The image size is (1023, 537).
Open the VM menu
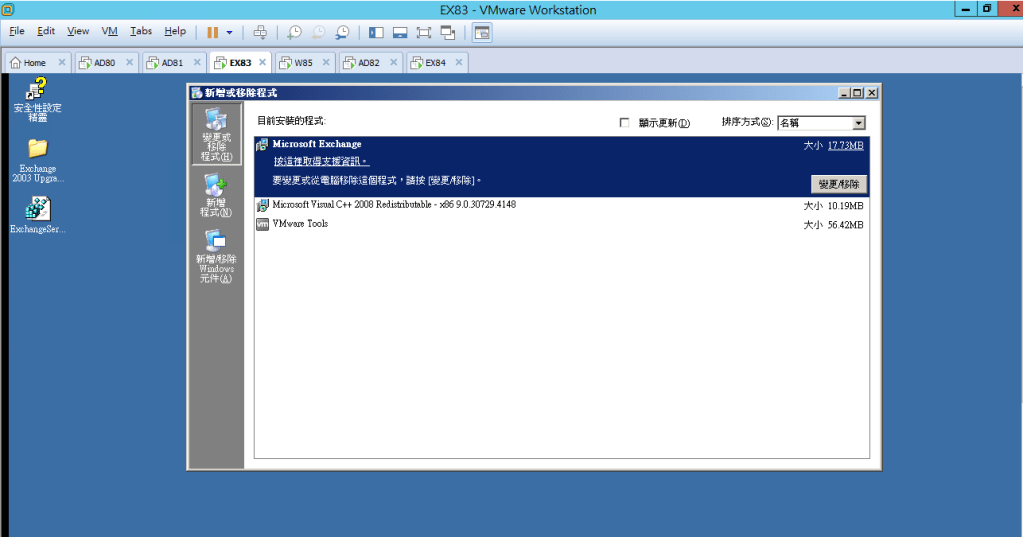(109, 32)
